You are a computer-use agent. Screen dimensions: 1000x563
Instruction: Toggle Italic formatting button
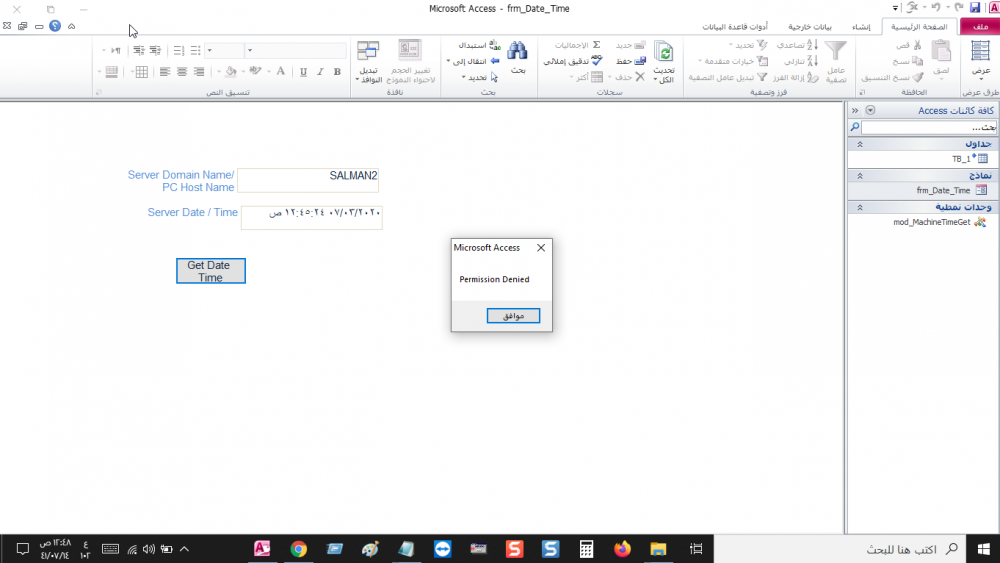click(x=320, y=71)
